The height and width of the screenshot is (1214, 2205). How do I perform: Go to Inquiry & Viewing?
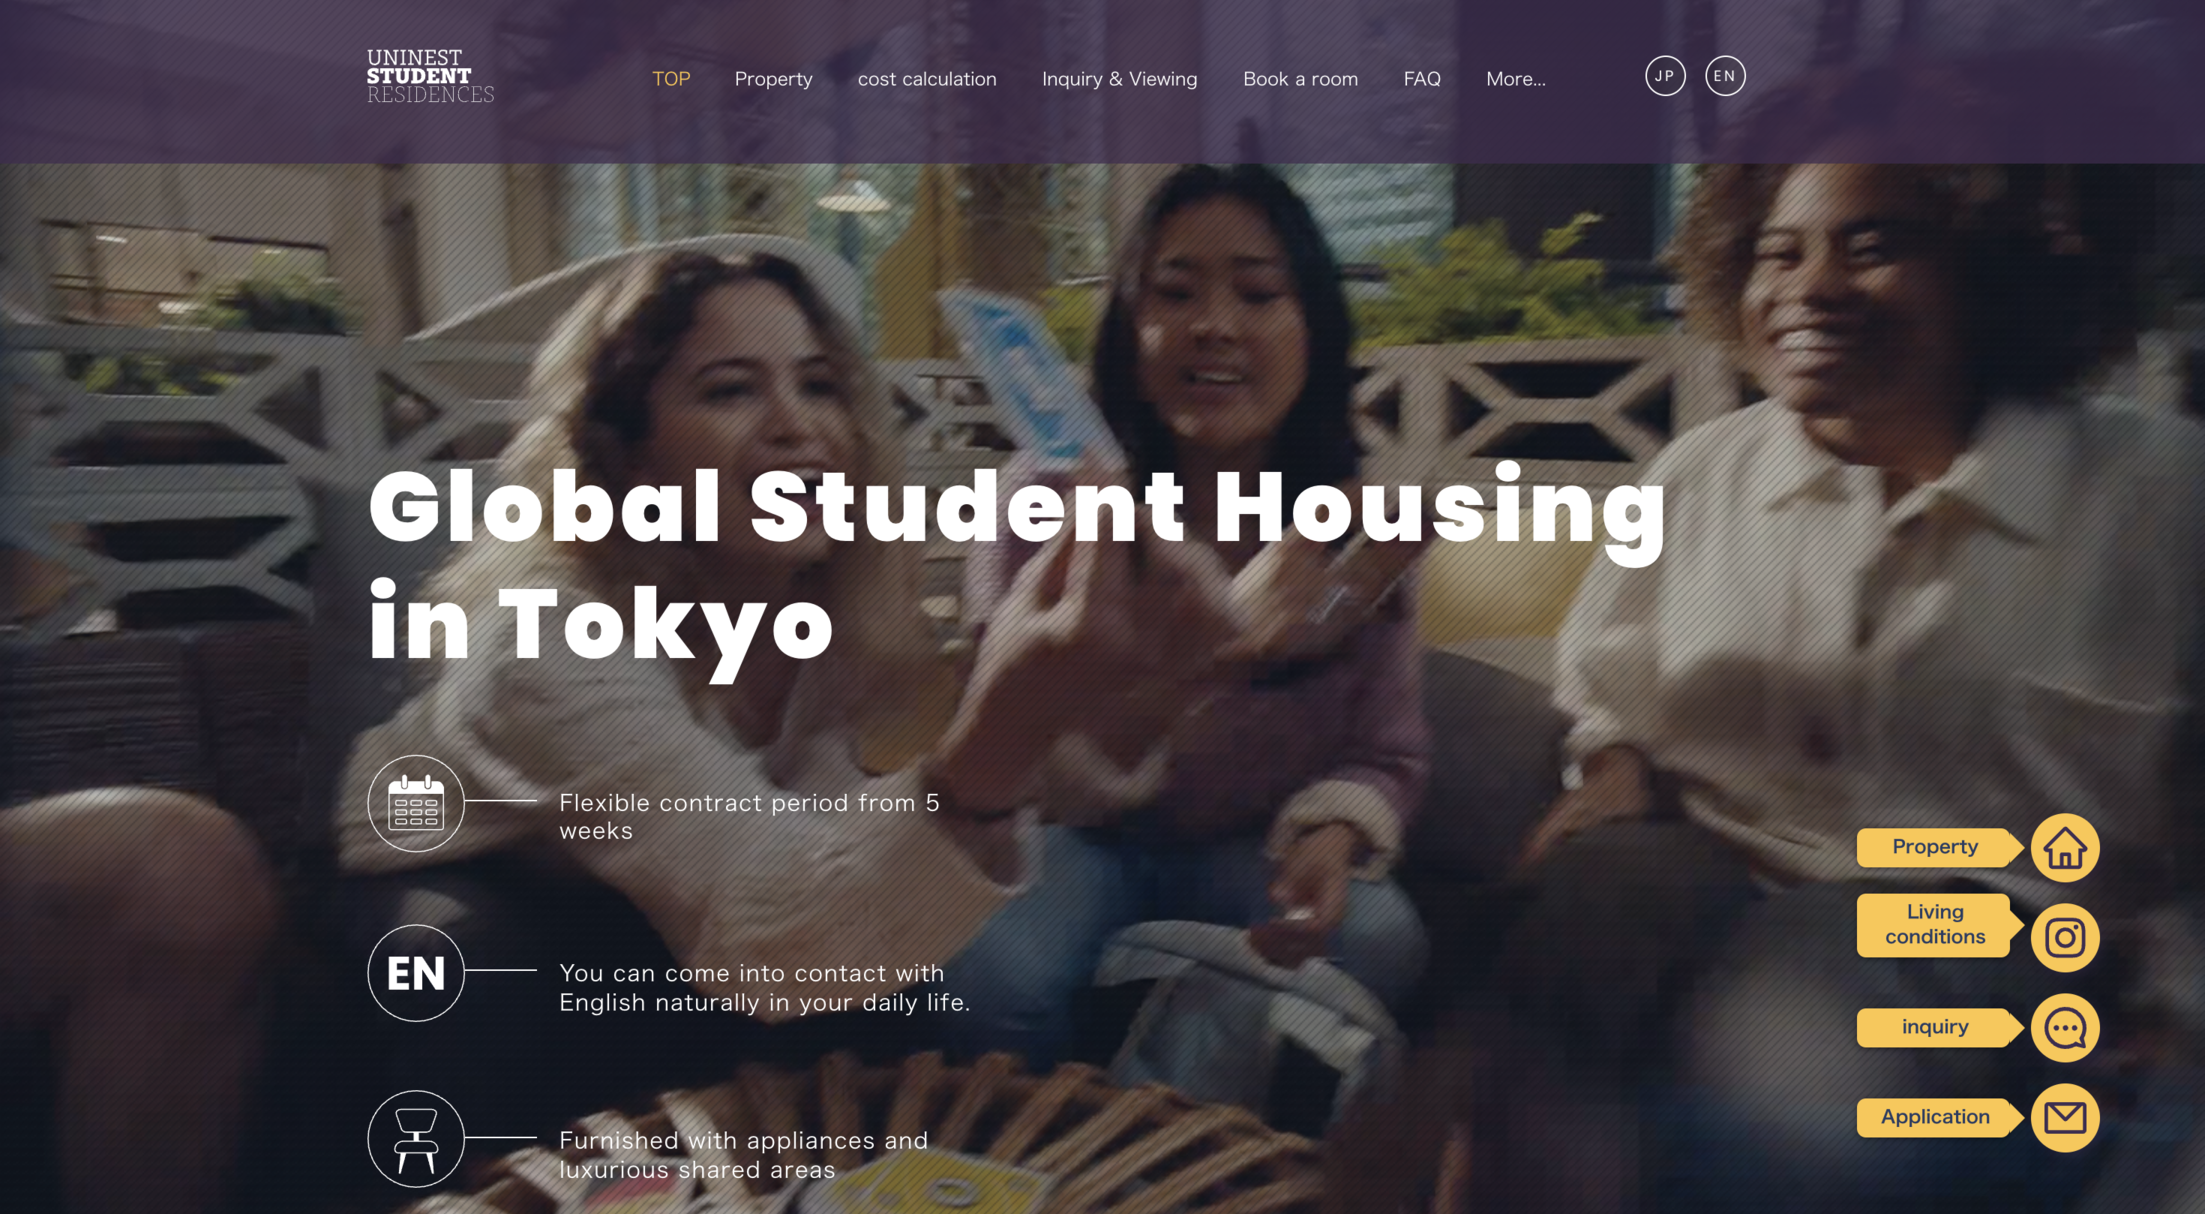[x=1119, y=79]
